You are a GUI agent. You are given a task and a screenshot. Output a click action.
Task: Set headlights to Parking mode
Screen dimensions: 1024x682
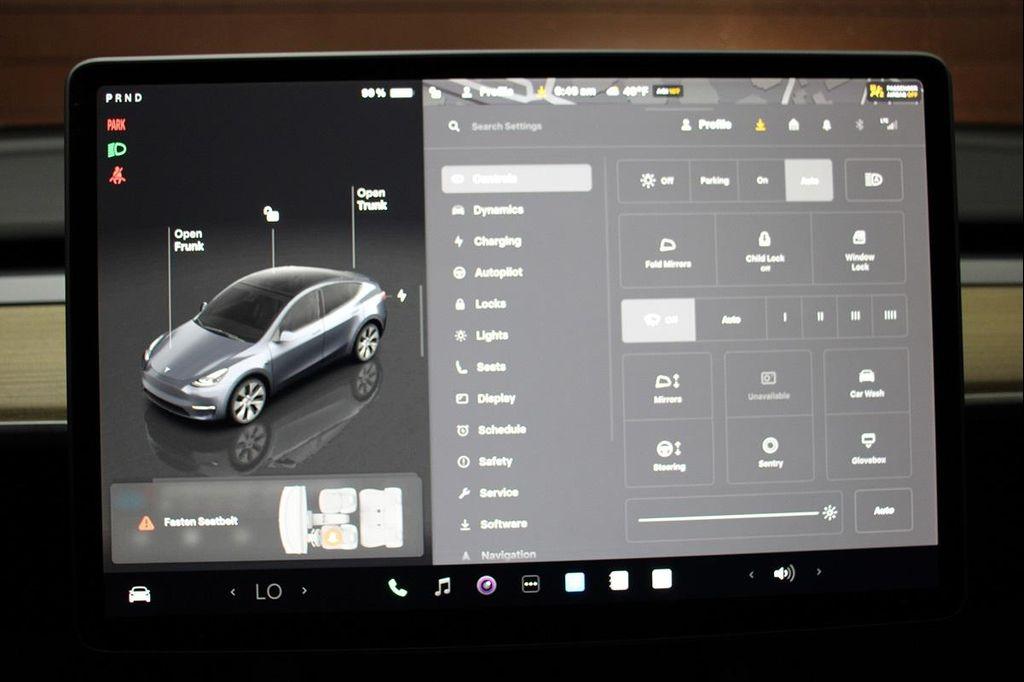click(714, 180)
